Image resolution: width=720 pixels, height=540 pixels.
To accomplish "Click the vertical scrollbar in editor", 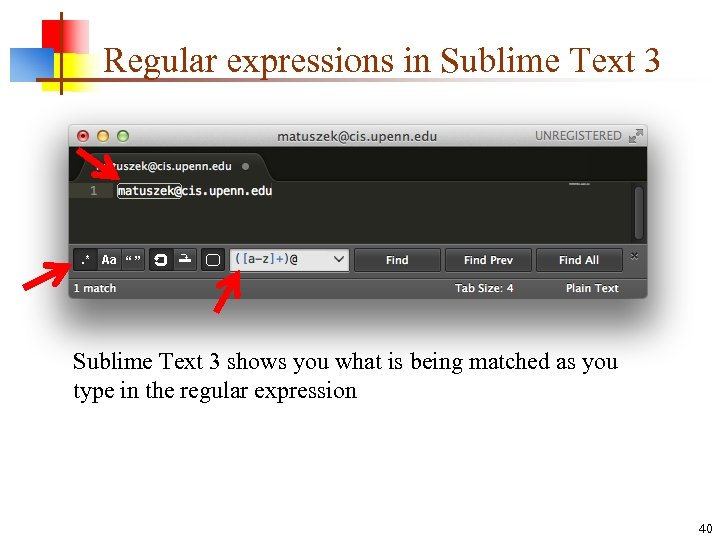I will [x=639, y=212].
